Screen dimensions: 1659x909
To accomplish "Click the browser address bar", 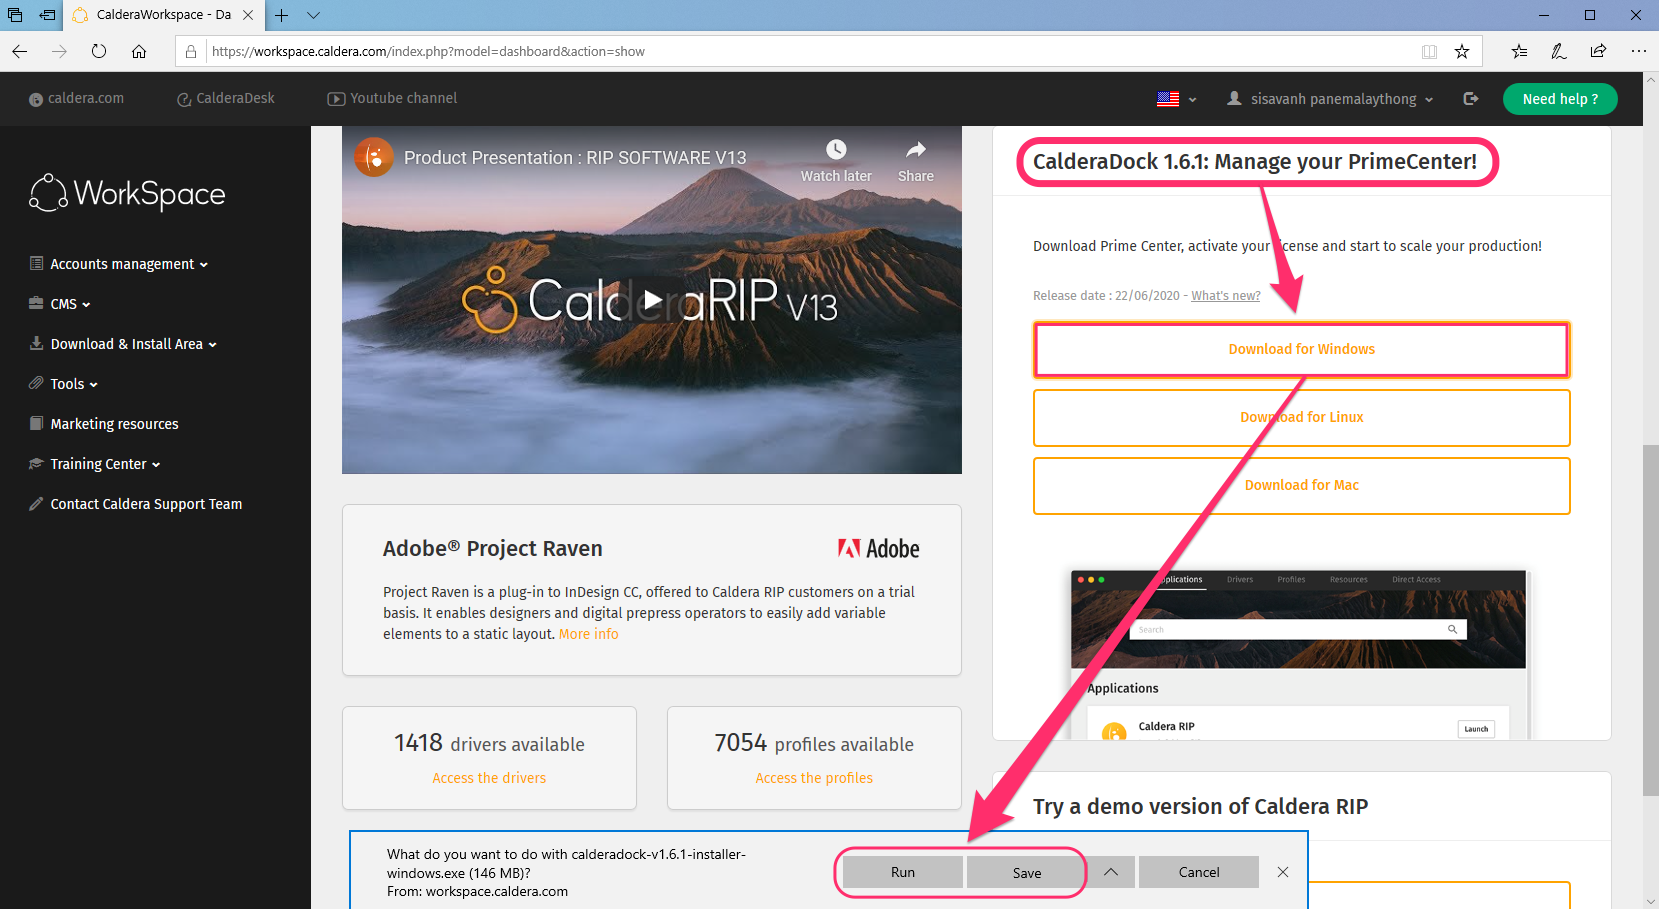I will point(800,51).
